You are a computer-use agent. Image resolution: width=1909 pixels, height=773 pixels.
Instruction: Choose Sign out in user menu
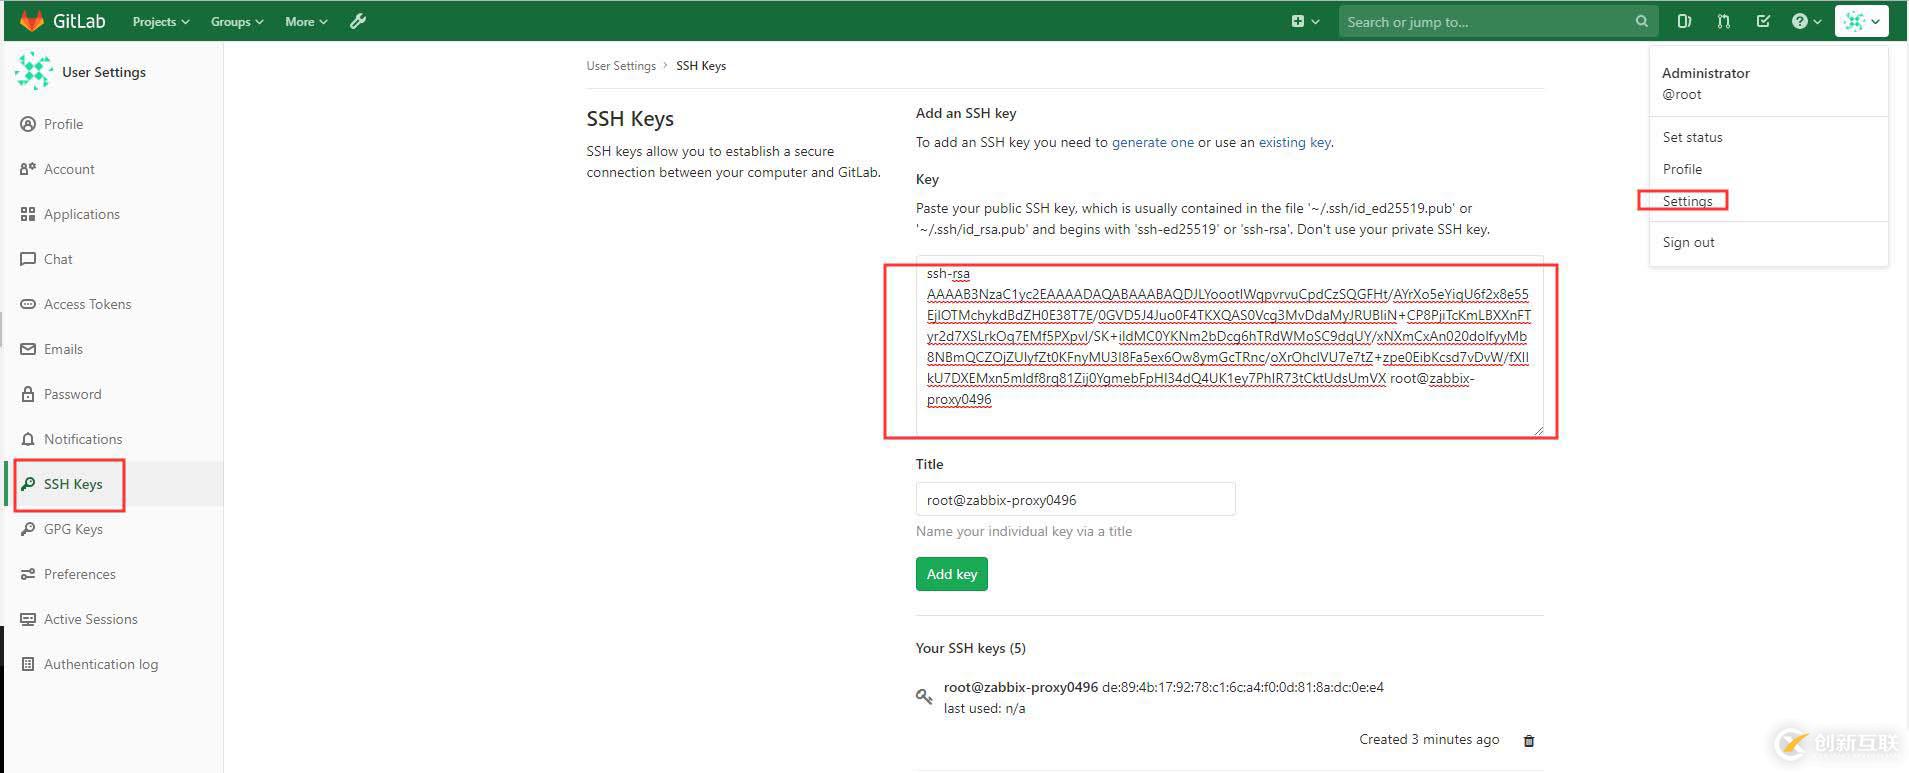[x=1688, y=242]
